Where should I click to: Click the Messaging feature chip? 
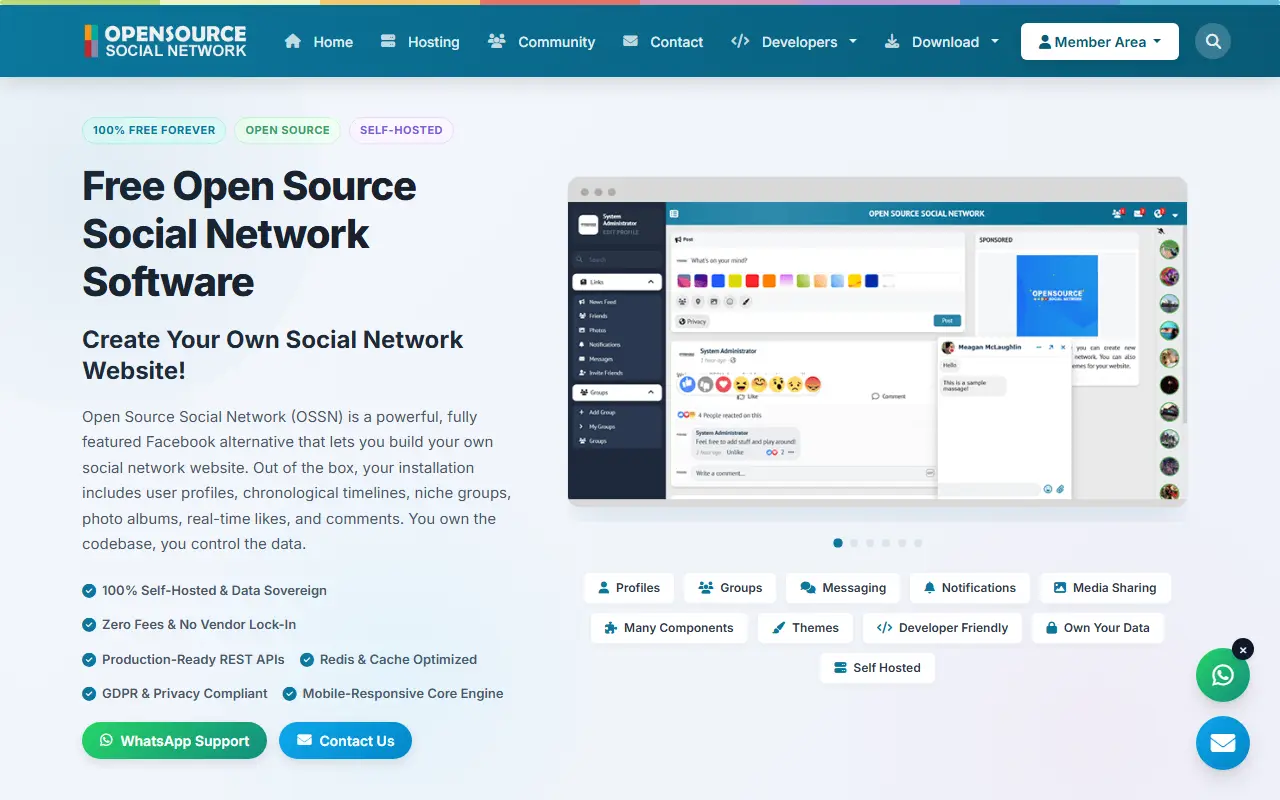[x=843, y=588]
